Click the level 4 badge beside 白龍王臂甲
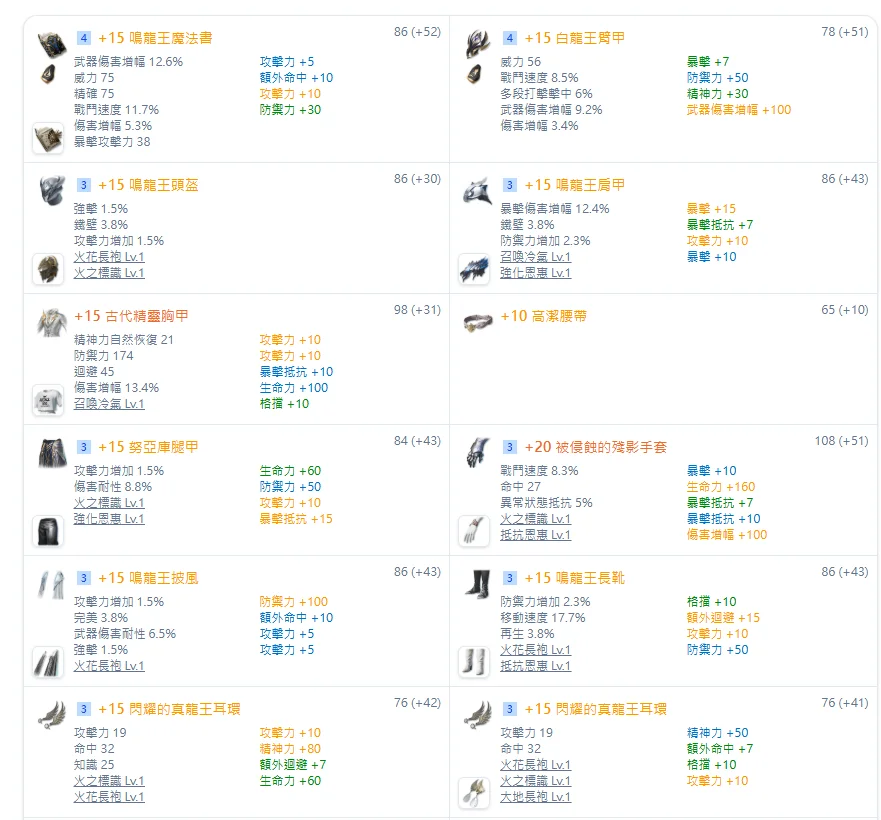Viewport: 881px width, 820px height. (x=510, y=38)
